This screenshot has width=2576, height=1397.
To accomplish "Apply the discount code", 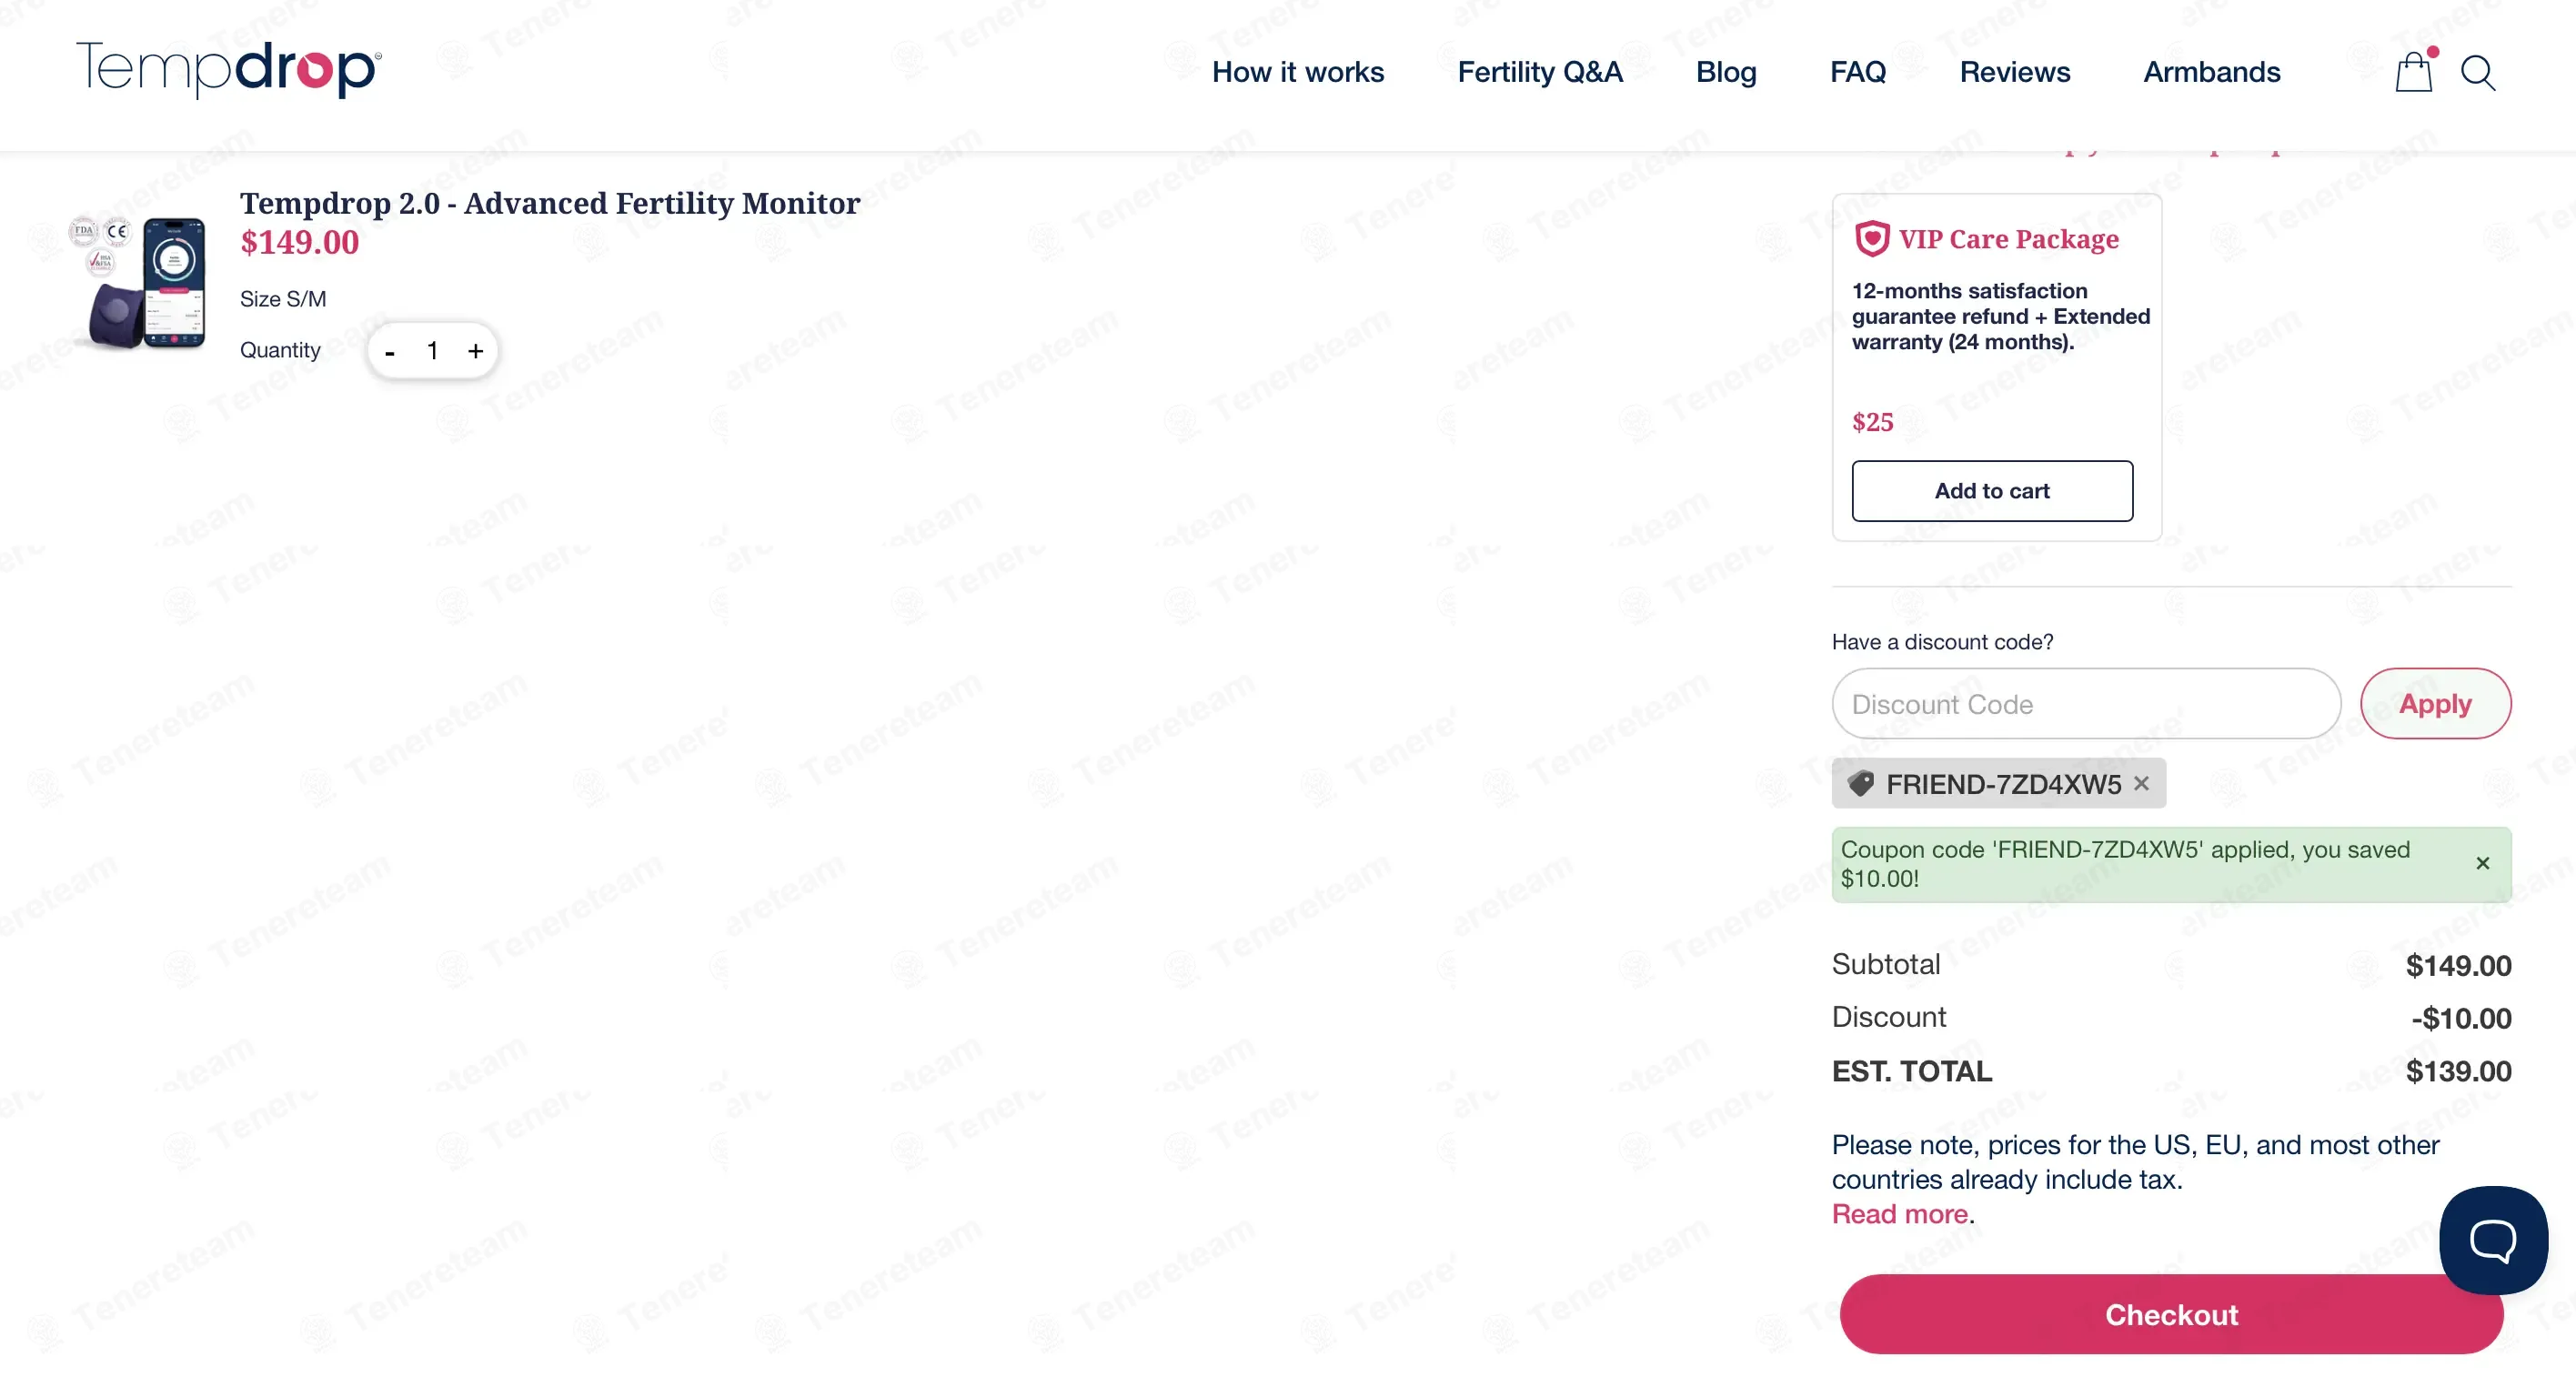I will click(x=2435, y=704).
